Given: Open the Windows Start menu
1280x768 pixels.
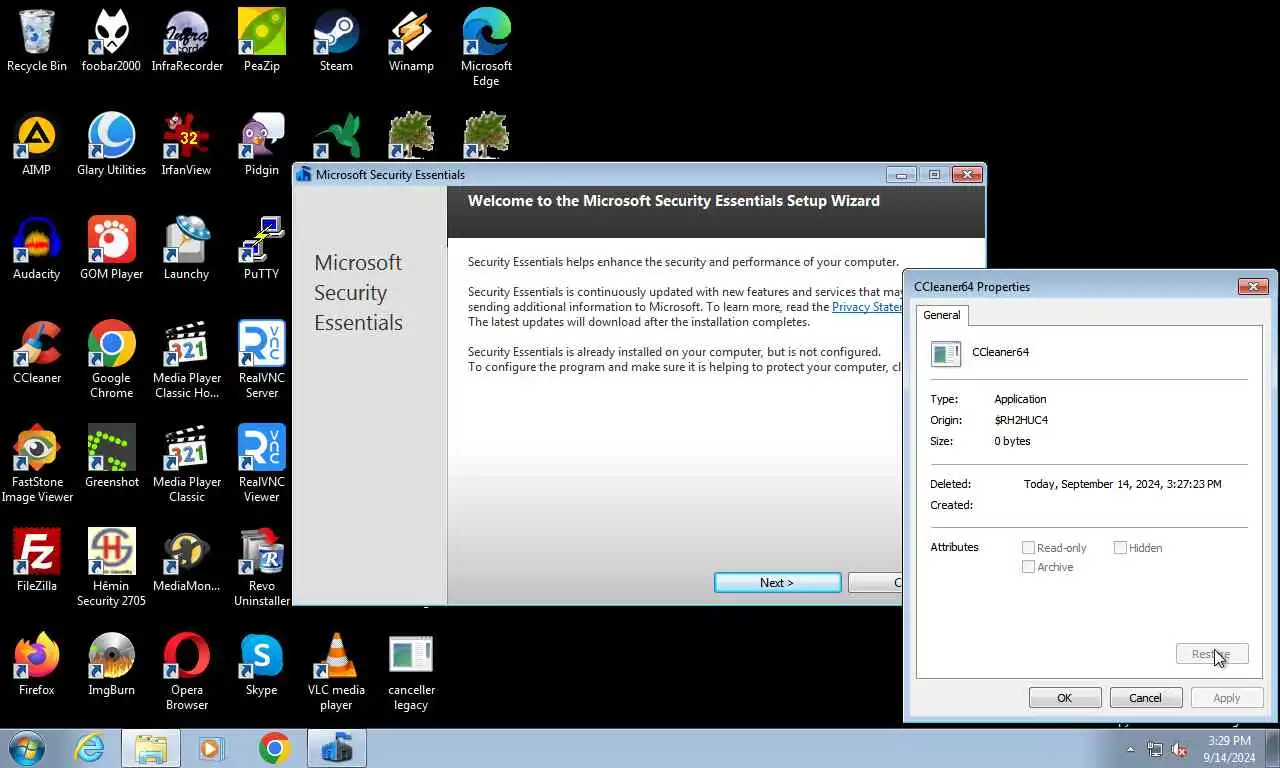Looking at the screenshot, I should 25,748.
